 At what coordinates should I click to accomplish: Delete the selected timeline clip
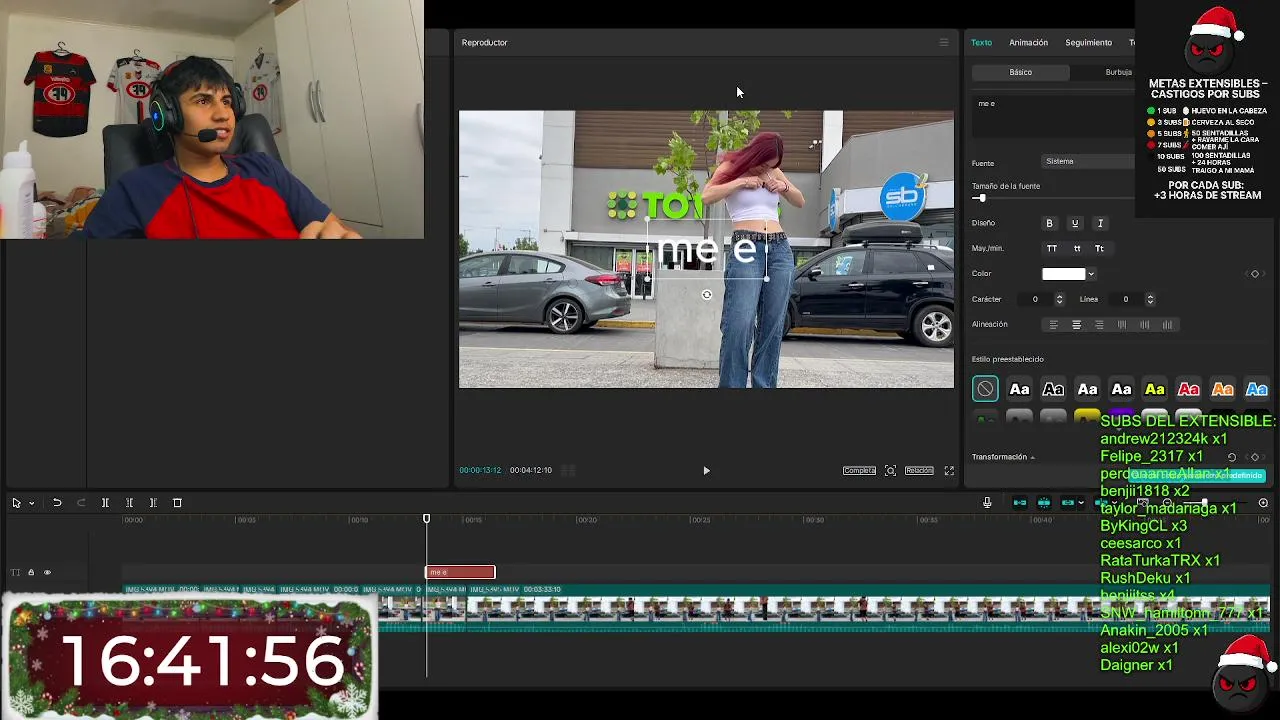point(177,503)
